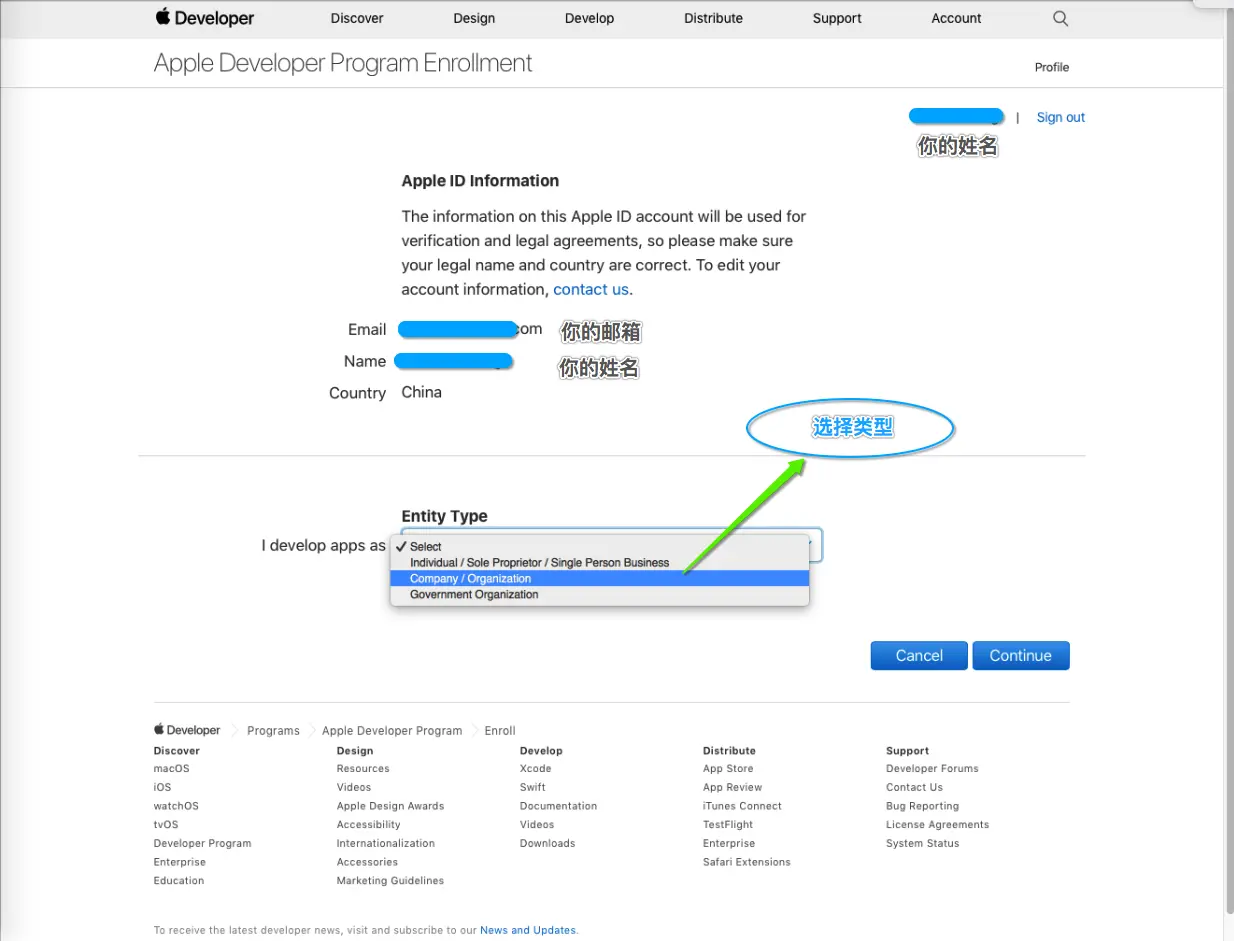The width and height of the screenshot is (1234, 941).
Task: Open License Agreements footer link
Action: [937, 825]
